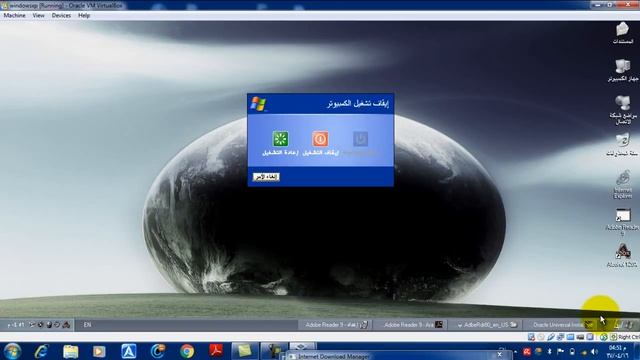The height and width of the screenshot is (360, 640).
Task: Click the Bluetooth tray icon
Action: click(x=549, y=351)
